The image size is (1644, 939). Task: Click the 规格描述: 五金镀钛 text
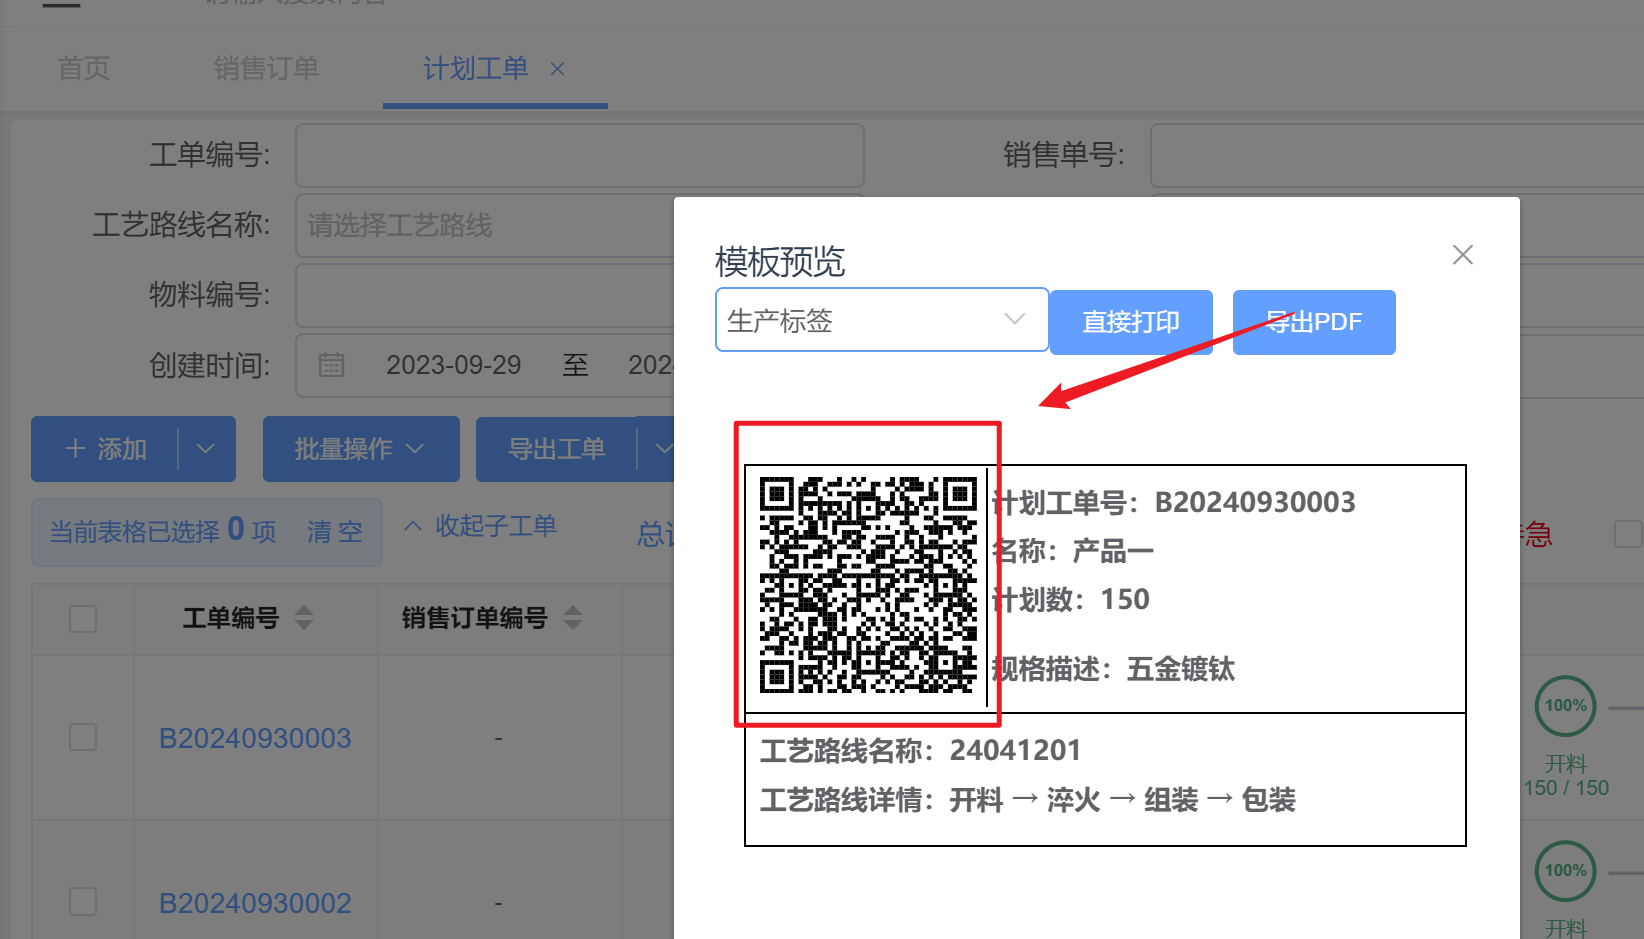(1114, 668)
